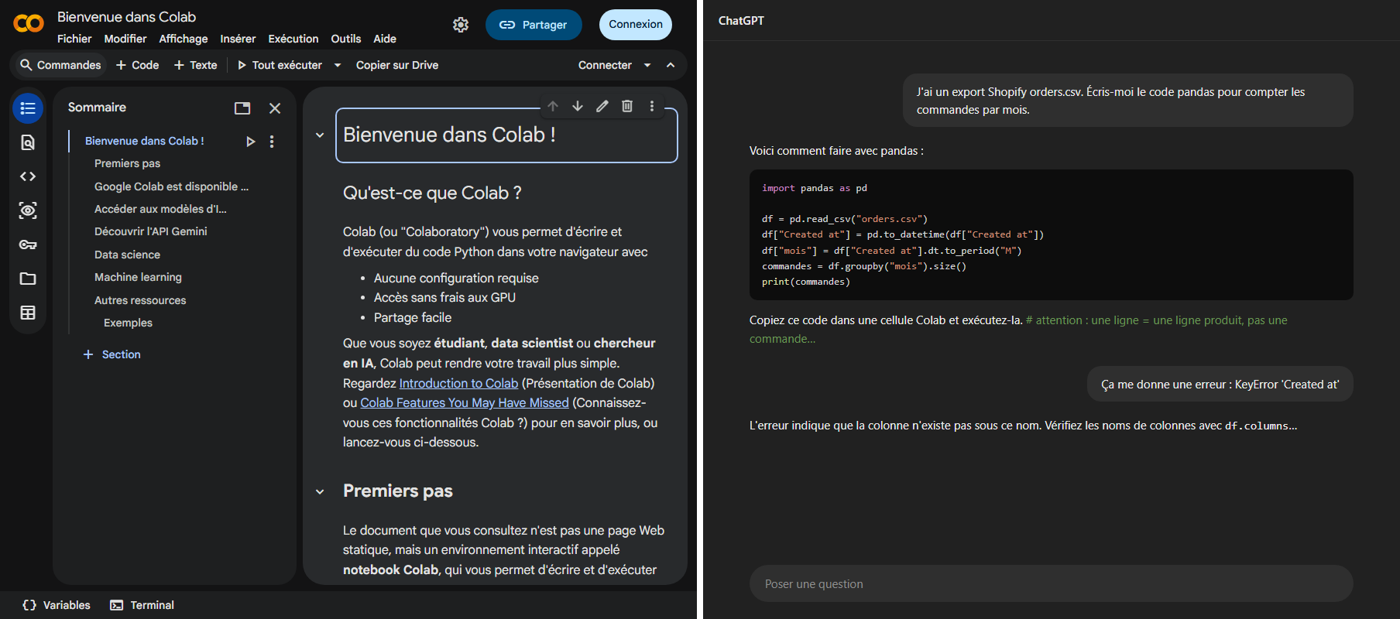Select Machine learning in outline
Image resolution: width=1400 pixels, height=619 pixels.
[138, 277]
